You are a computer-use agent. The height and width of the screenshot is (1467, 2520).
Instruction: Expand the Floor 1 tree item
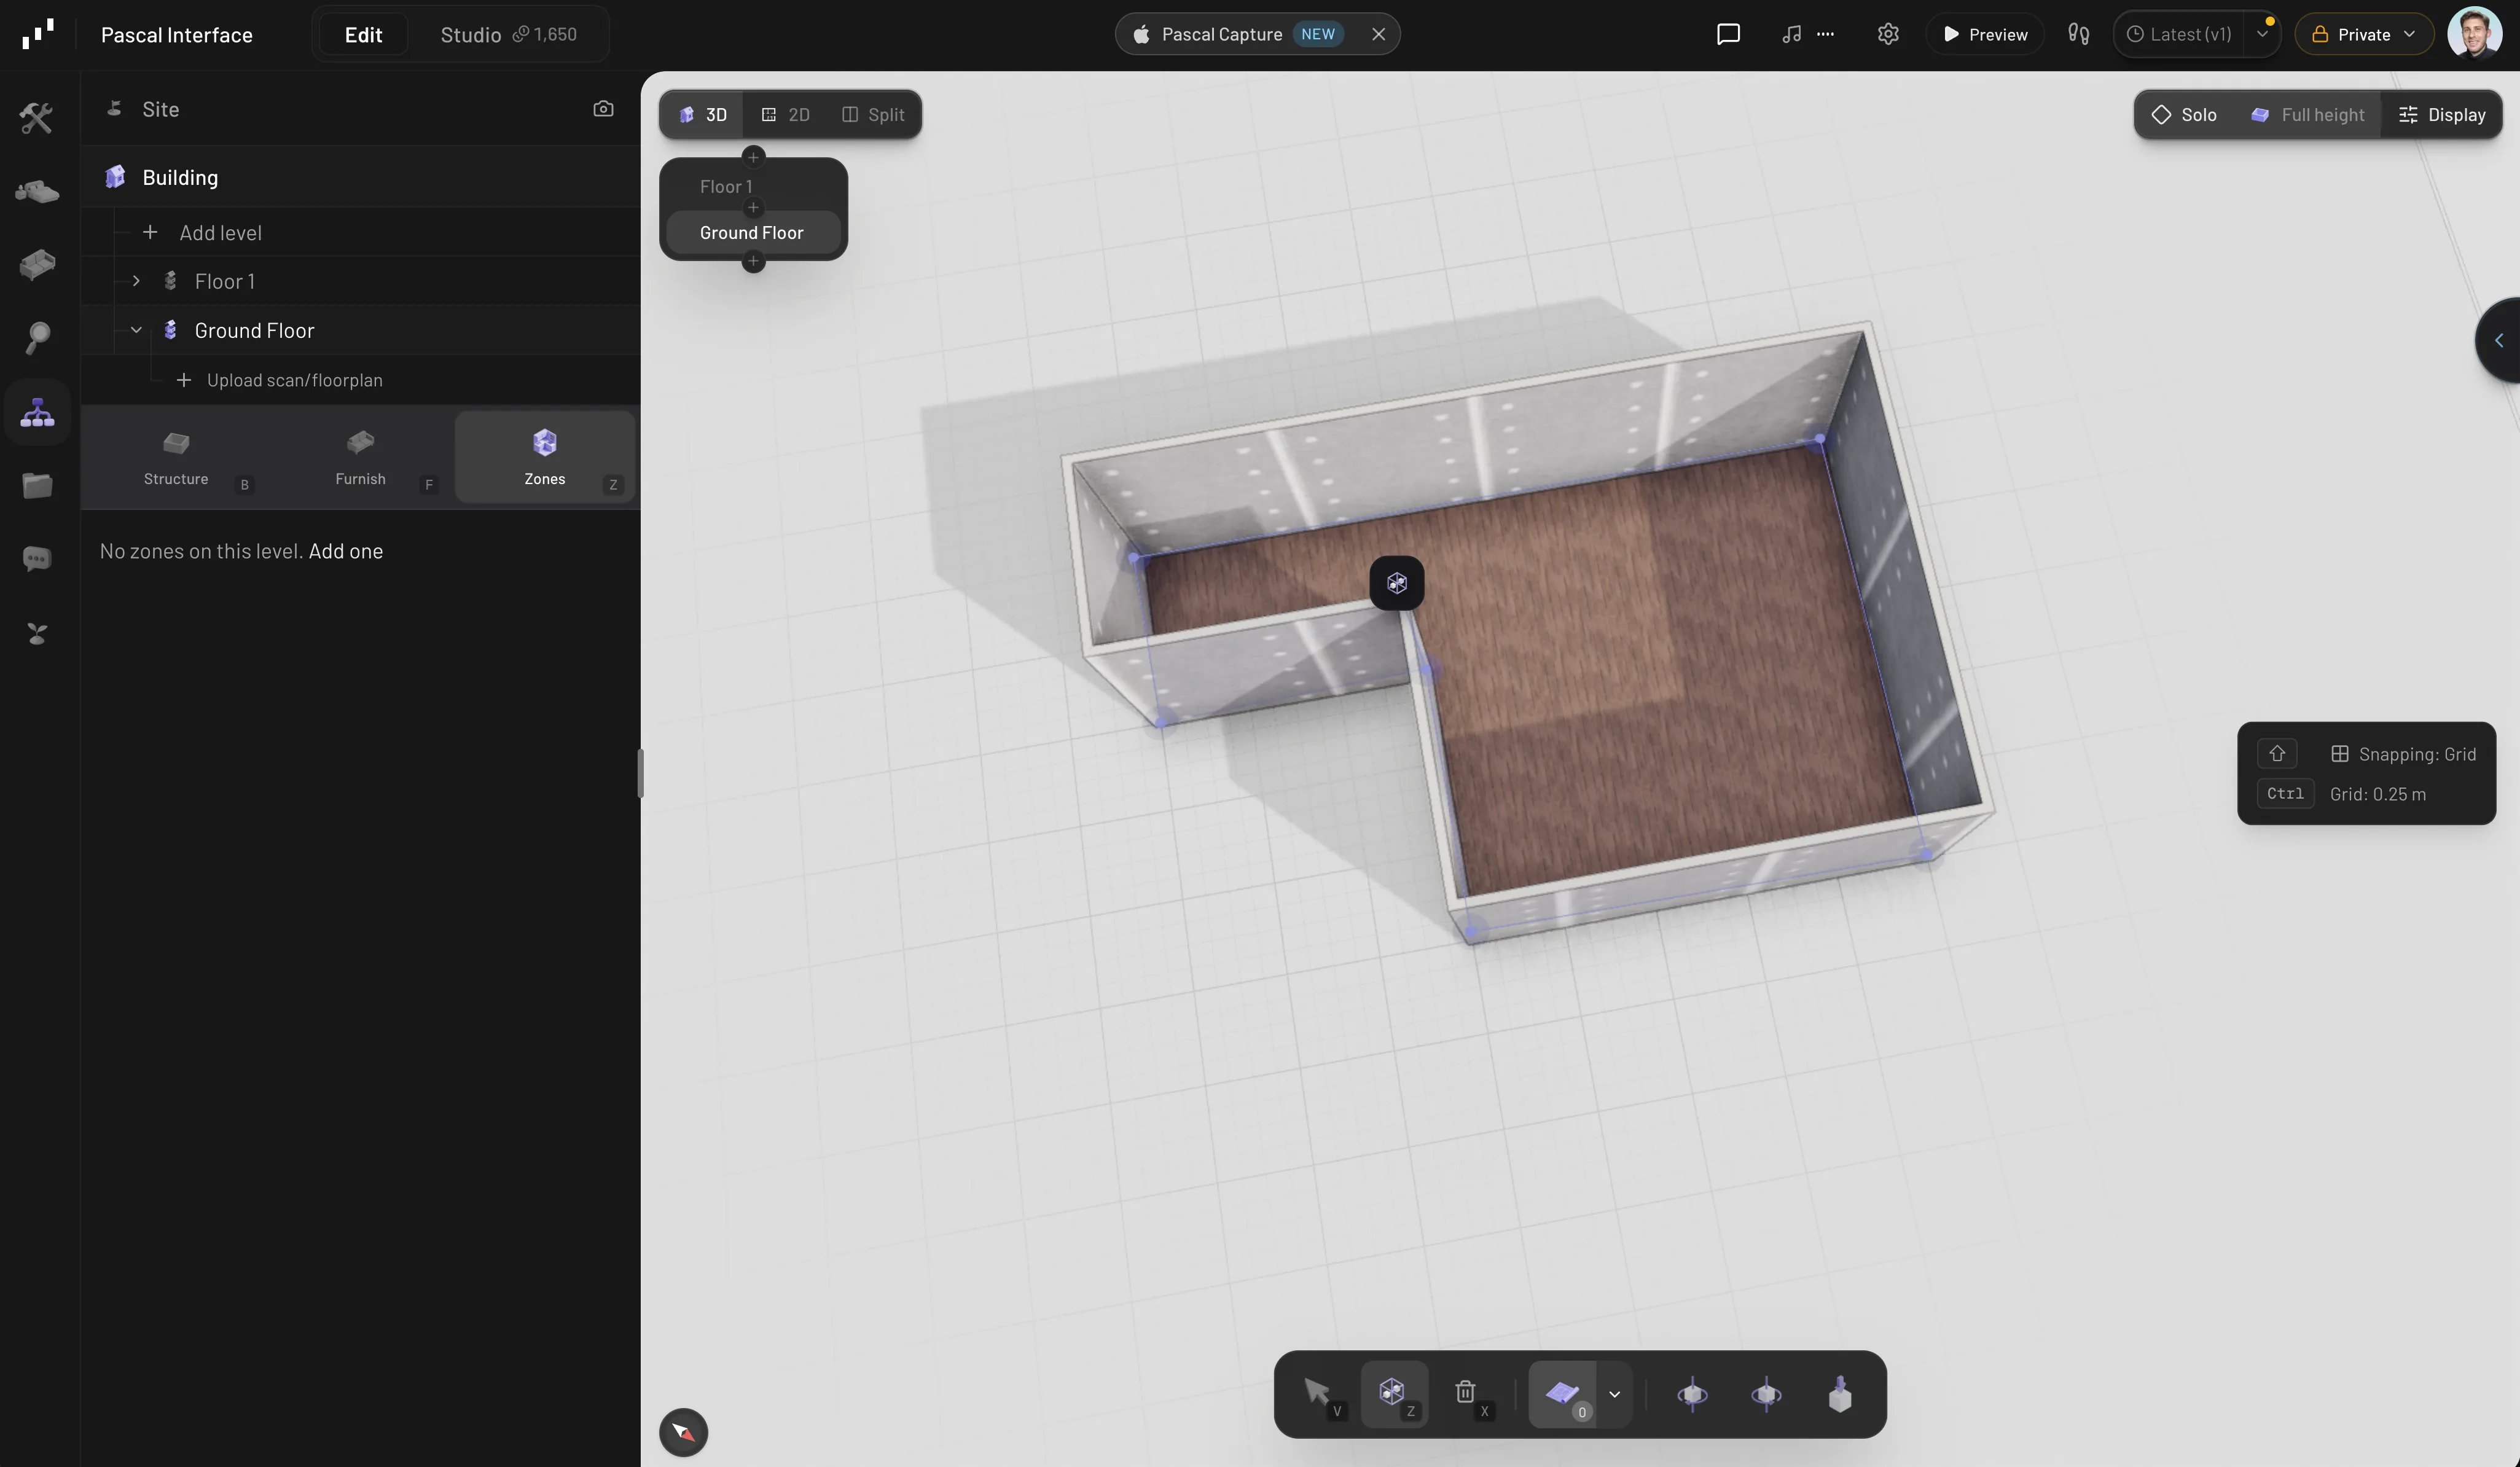[x=136, y=281]
